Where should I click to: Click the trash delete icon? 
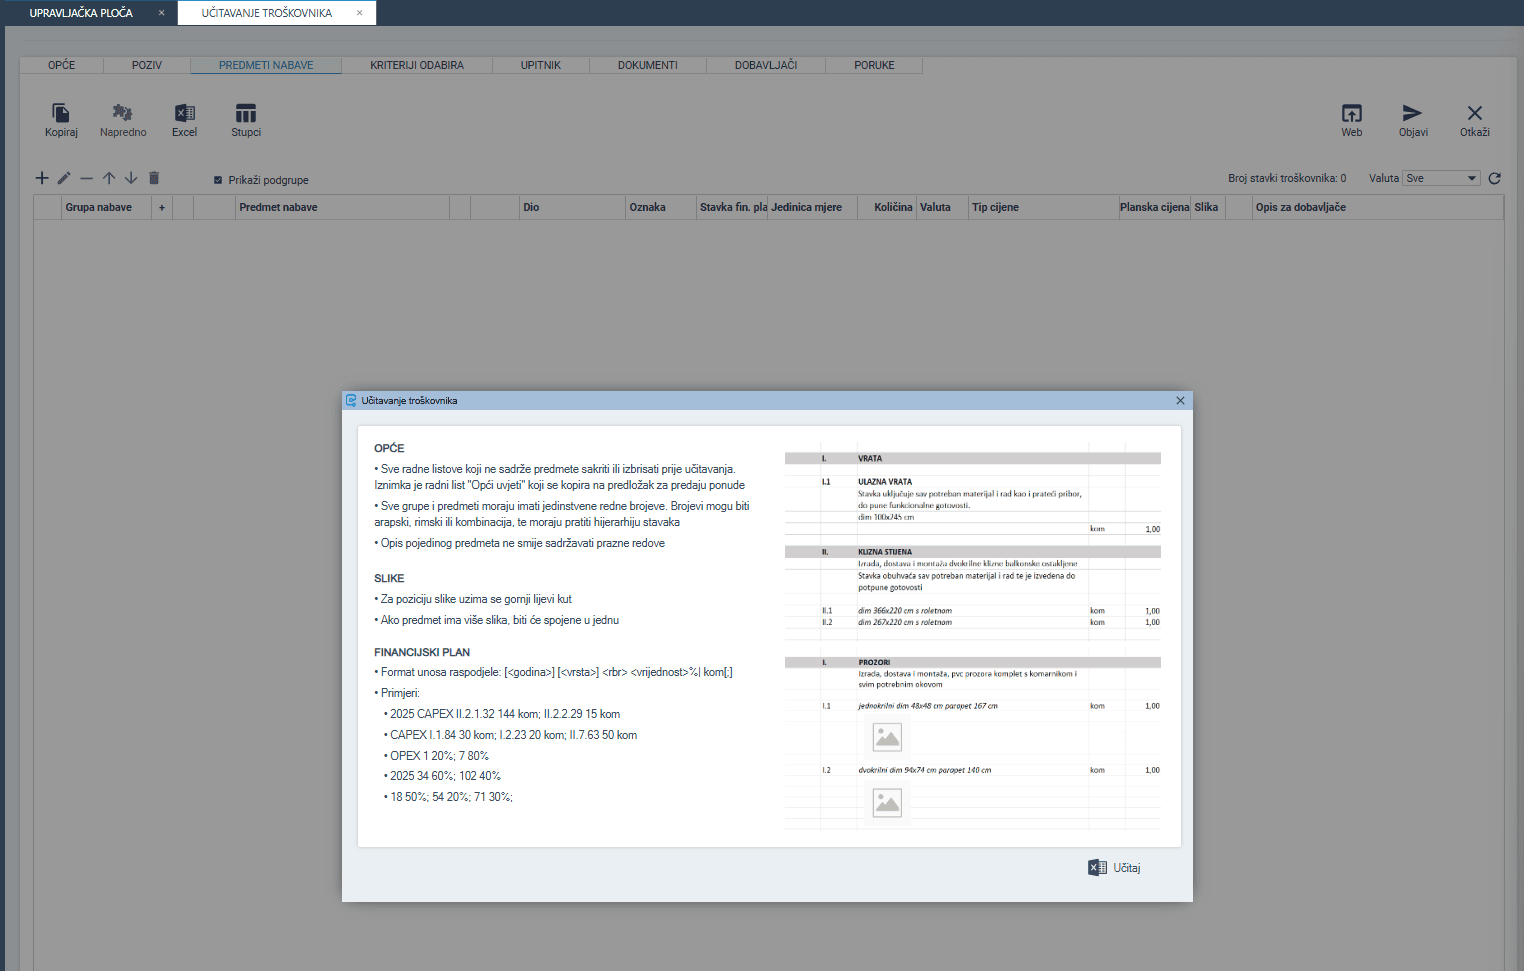(x=154, y=178)
